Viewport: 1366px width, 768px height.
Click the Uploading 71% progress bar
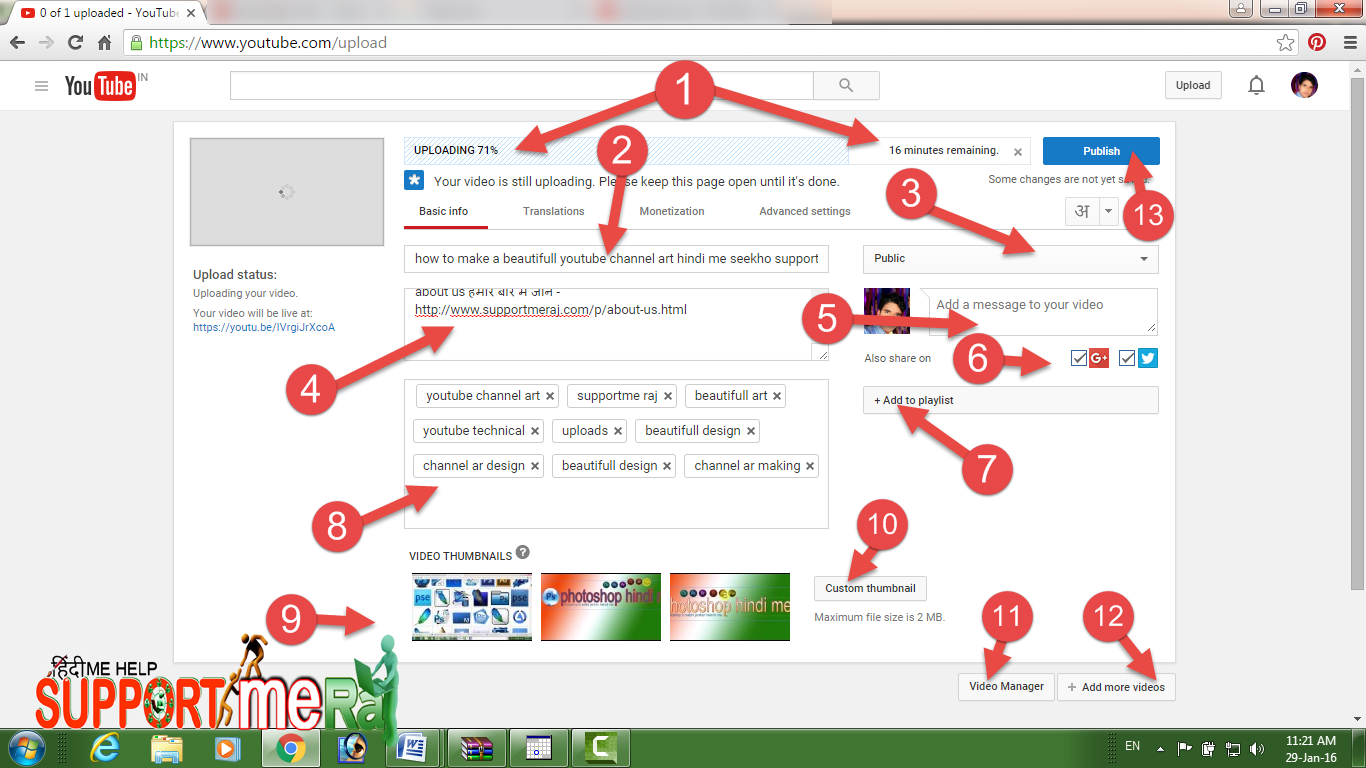(x=627, y=151)
